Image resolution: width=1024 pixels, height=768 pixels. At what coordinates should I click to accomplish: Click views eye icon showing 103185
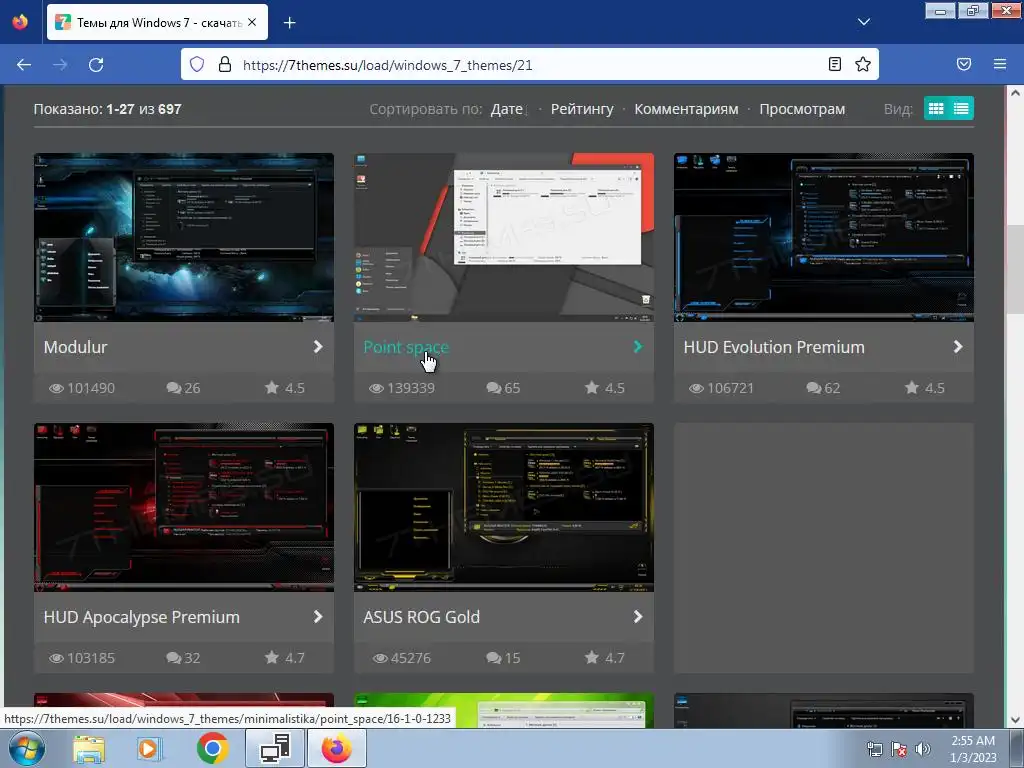(56, 658)
